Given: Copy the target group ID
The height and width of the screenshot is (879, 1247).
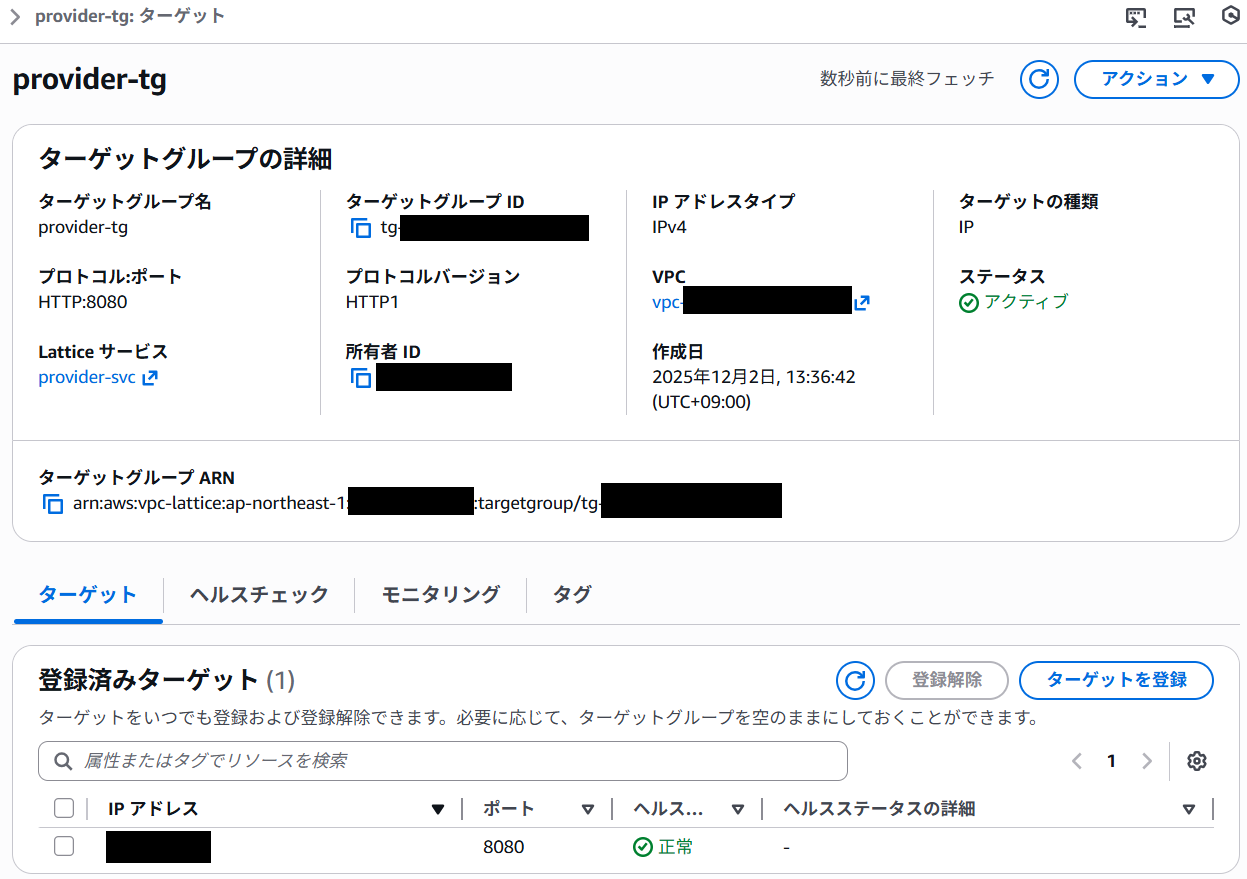Looking at the screenshot, I should (361, 228).
